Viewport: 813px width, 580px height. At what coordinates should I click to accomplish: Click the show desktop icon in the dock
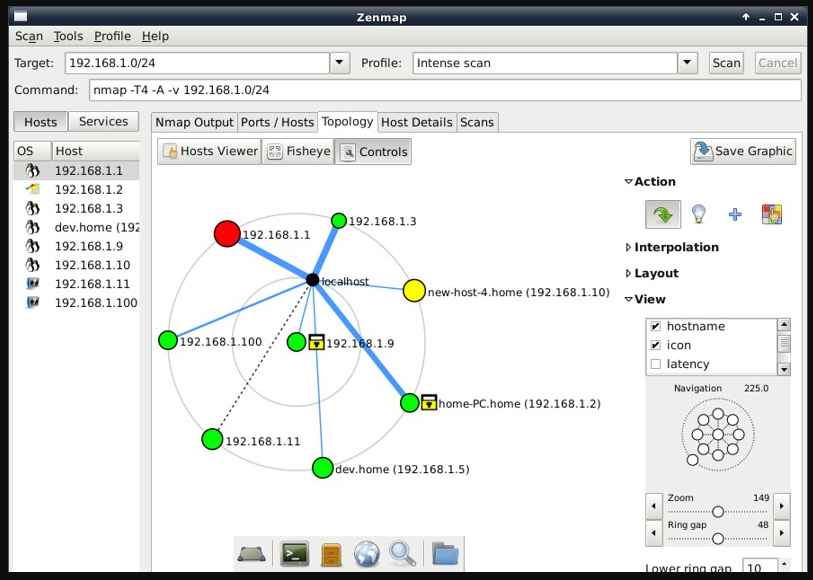coord(251,555)
